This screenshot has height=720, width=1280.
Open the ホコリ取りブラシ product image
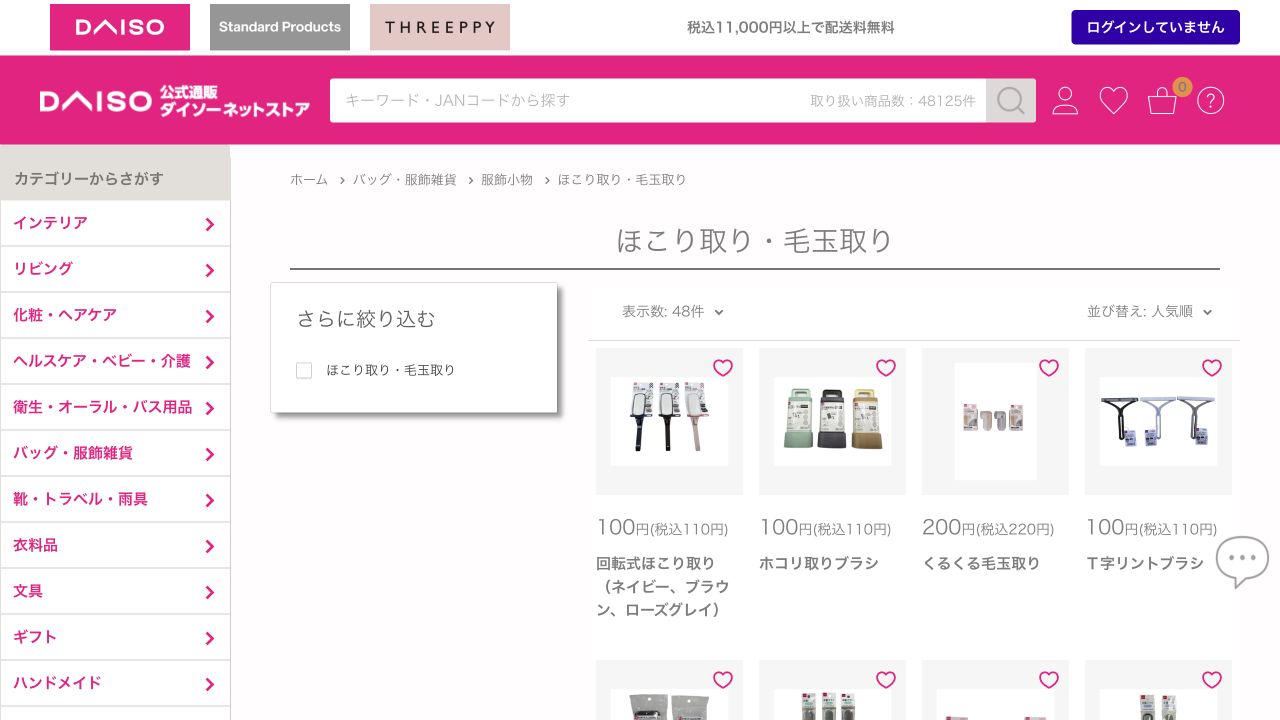point(832,421)
